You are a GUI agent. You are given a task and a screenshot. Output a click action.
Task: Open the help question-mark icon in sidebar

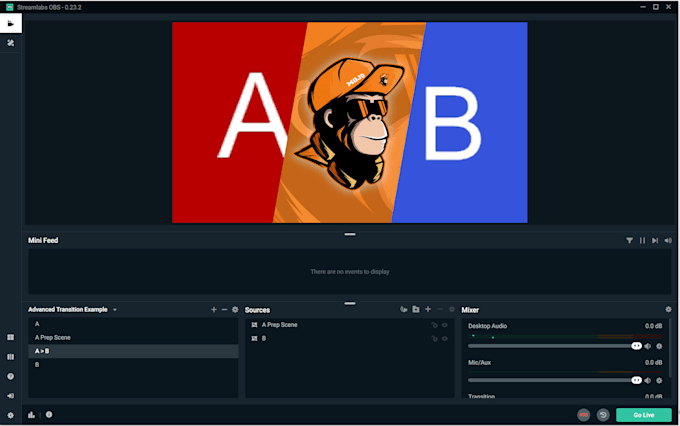(11, 376)
